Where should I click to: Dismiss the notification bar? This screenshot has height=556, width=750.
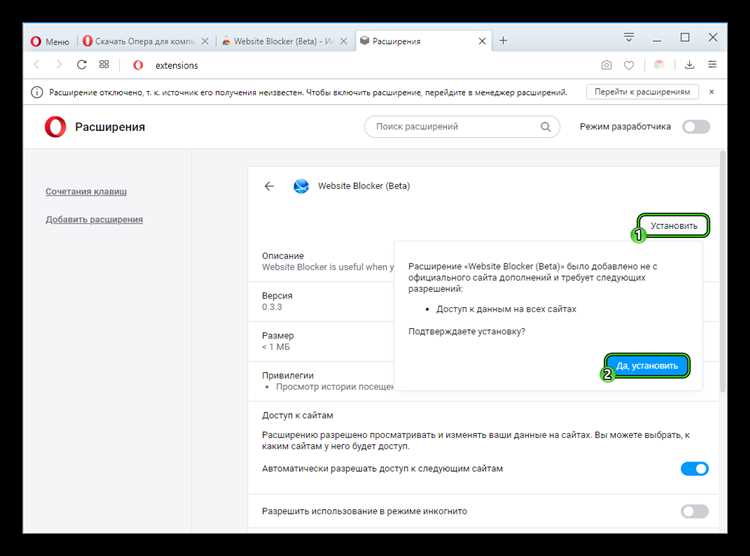tap(711, 91)
